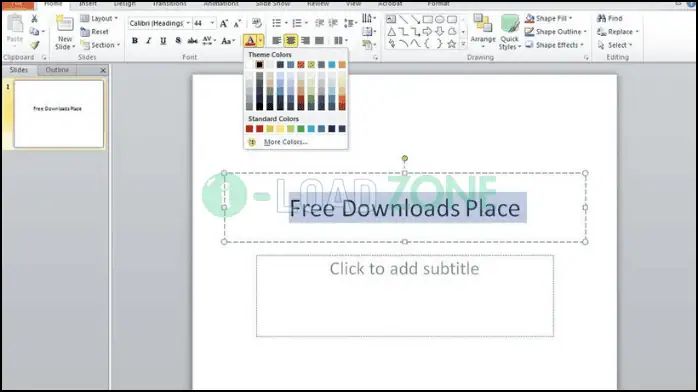Open the Shape Effects dropdown
The width and height of the screenshot is (698, 392).
coord(554,45)
